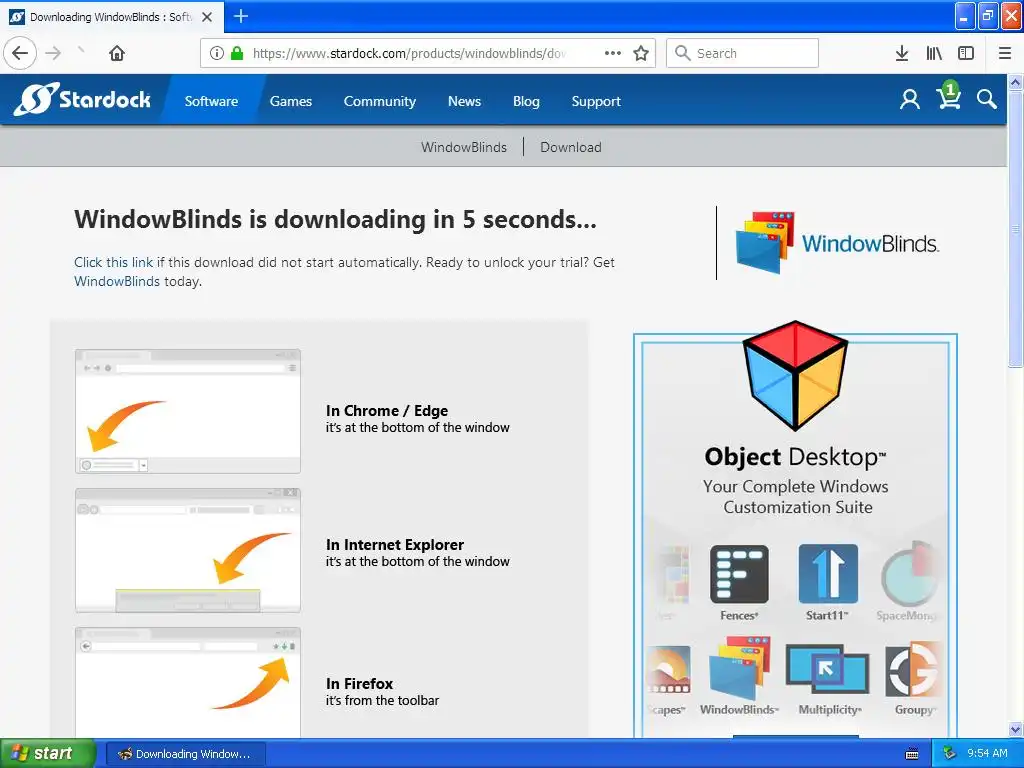Open the Support menu
Screen dimensions: 1024x768
(596, 101)
